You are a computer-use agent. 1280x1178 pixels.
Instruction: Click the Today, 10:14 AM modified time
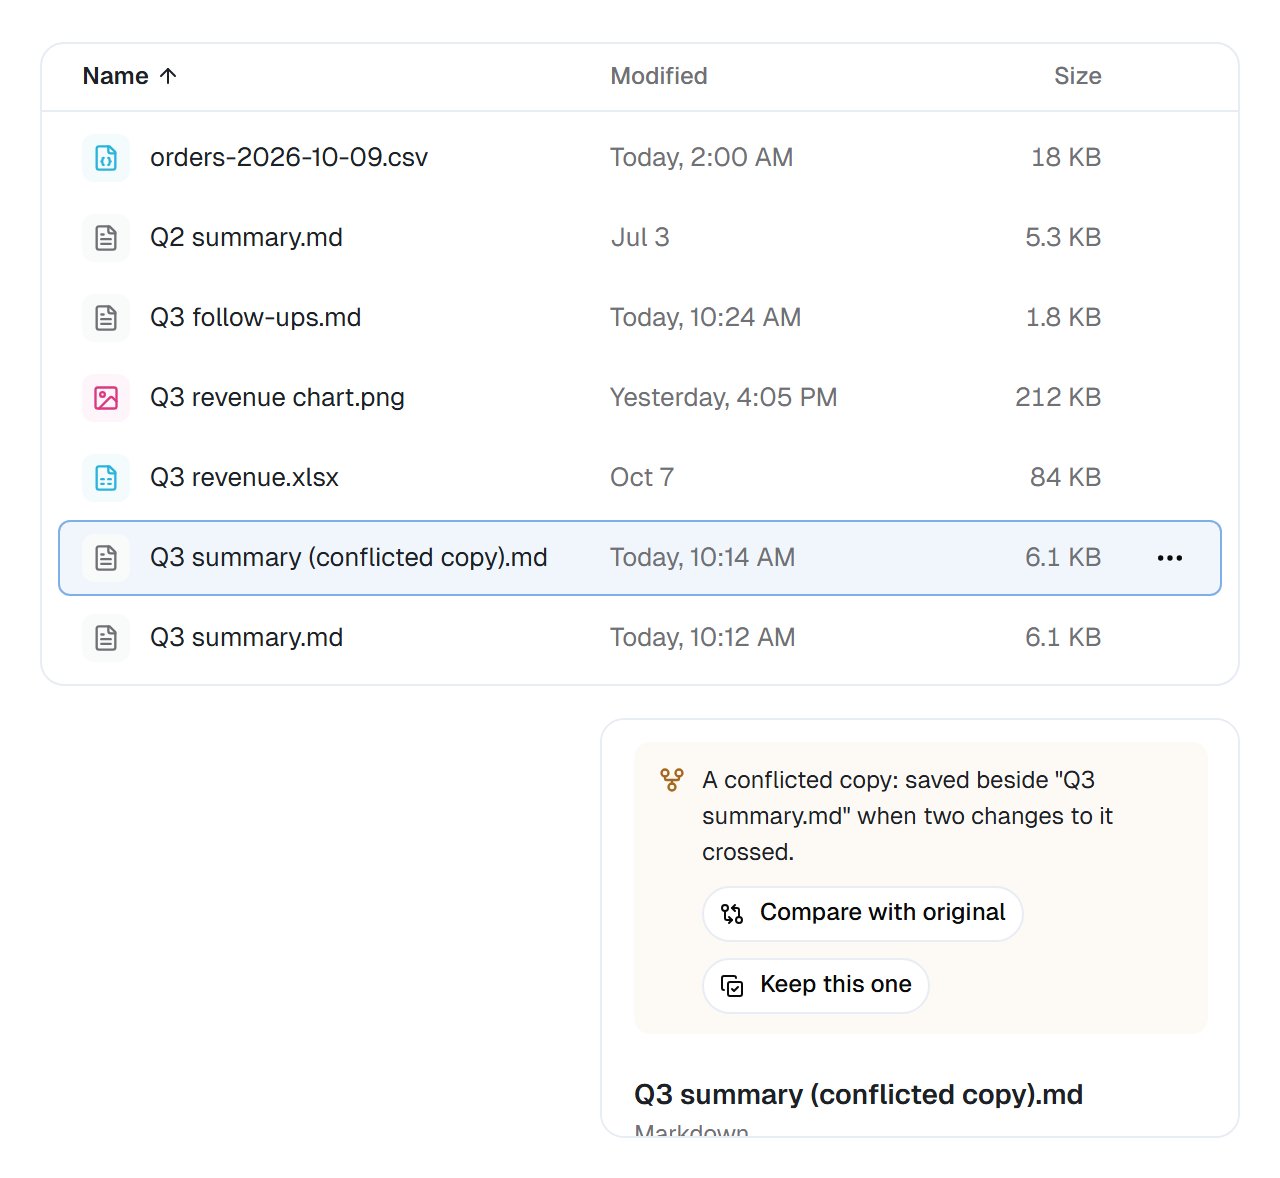(703, 558)
